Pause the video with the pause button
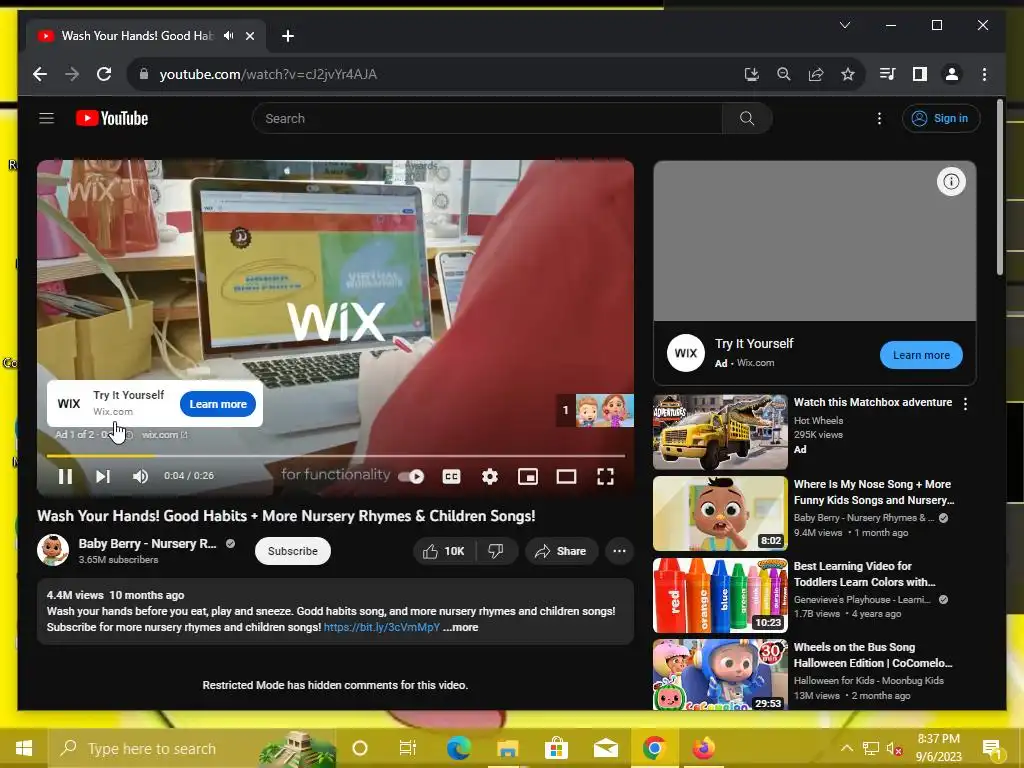 click(65, 476)
